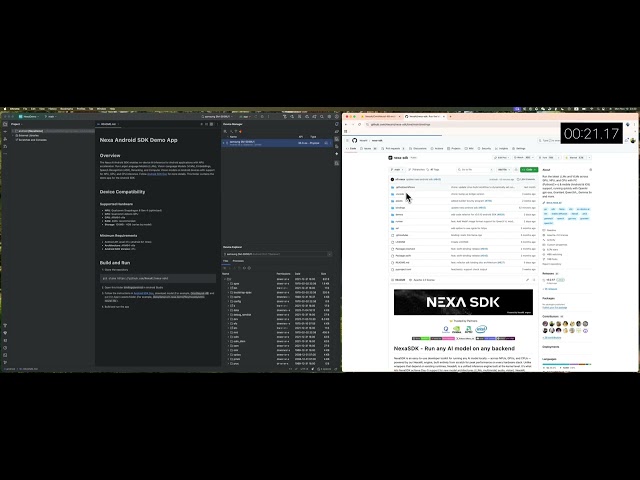Open the NexaDemo project dropdown

pos(30,117)
